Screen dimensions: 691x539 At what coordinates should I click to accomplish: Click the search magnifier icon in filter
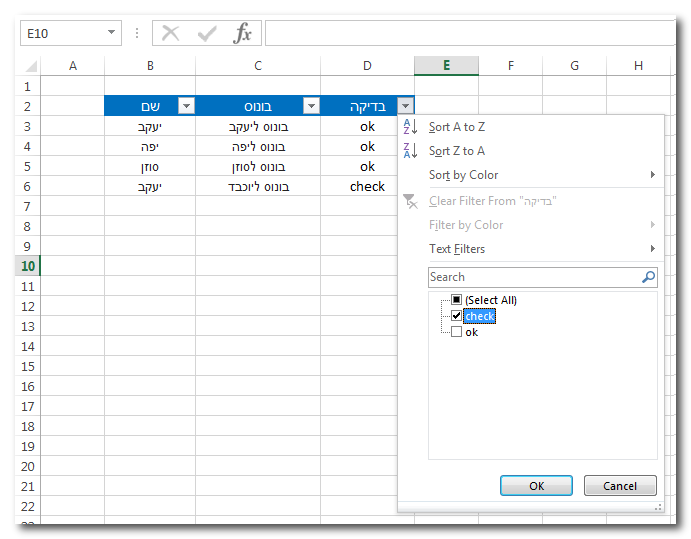648,277
